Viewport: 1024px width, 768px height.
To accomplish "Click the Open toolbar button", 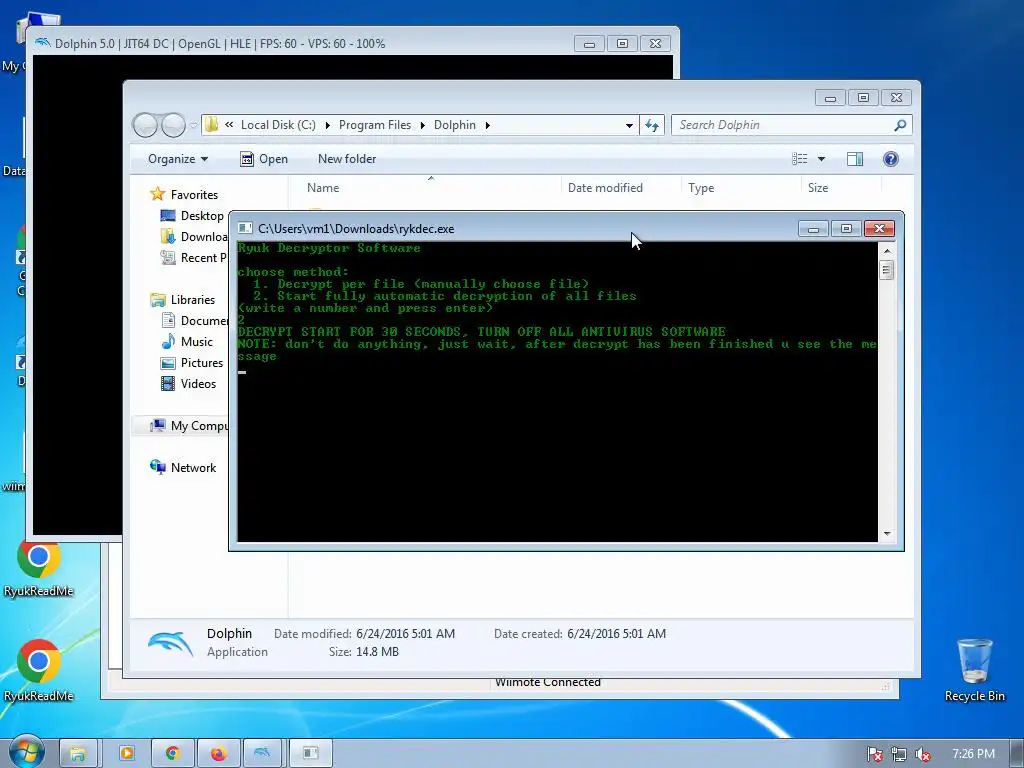I will (264, 159).
